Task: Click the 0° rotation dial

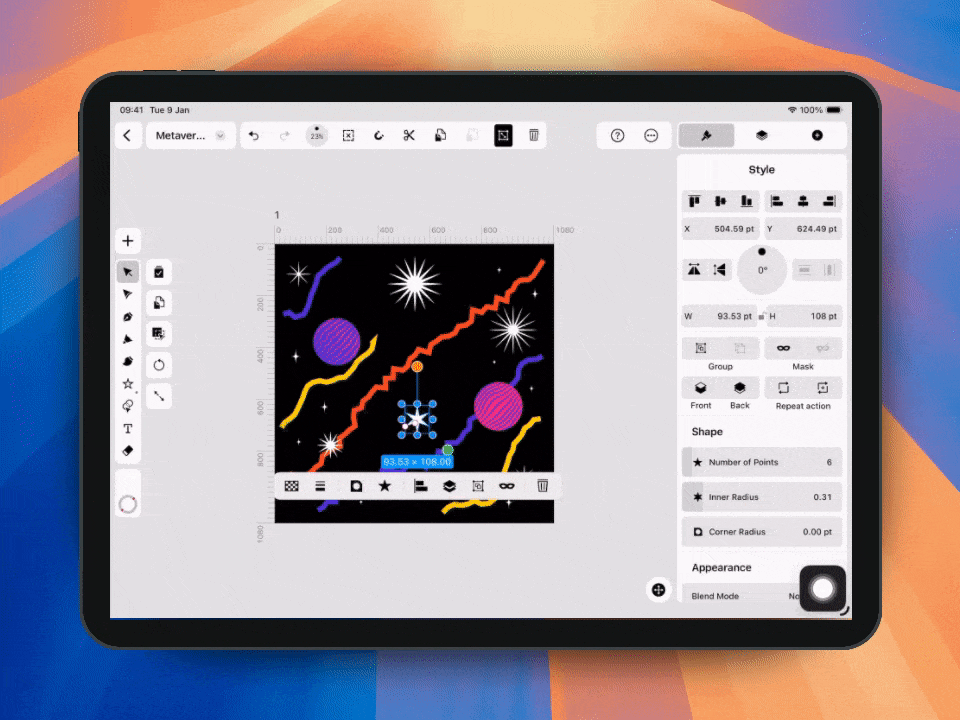Action: (762, 270)
